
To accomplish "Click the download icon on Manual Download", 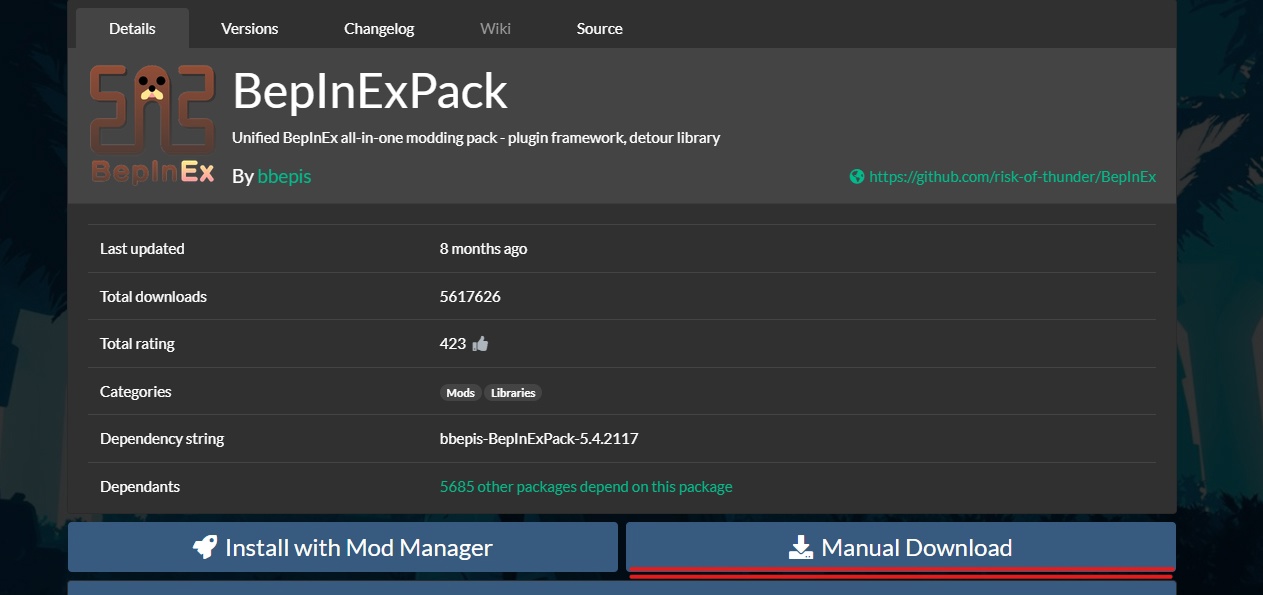I will pyautogui.click(x=801, y=547).
